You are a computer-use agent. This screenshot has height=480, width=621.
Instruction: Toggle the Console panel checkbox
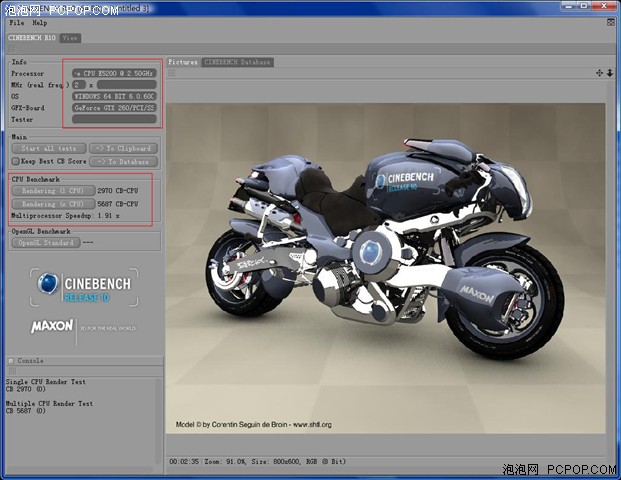click(x=11, y=361)
